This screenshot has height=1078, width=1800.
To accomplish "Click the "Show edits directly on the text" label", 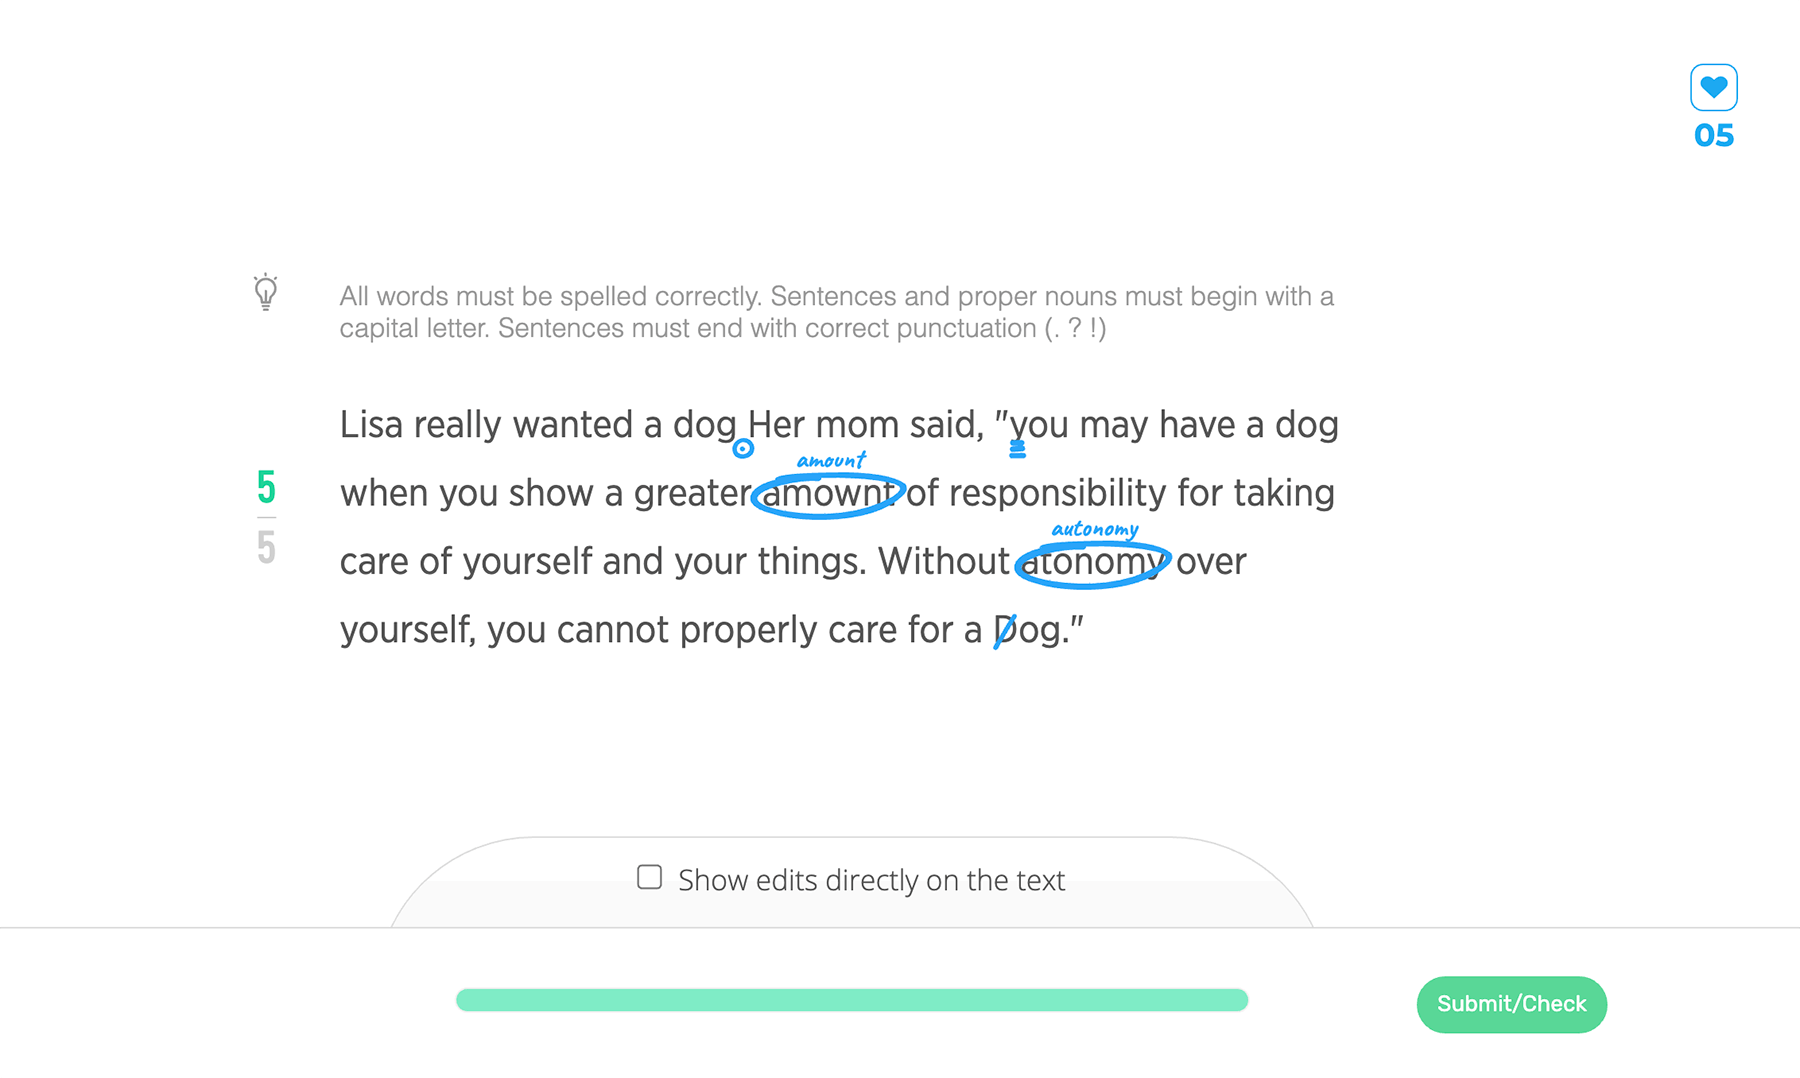I will click(871, 880).
